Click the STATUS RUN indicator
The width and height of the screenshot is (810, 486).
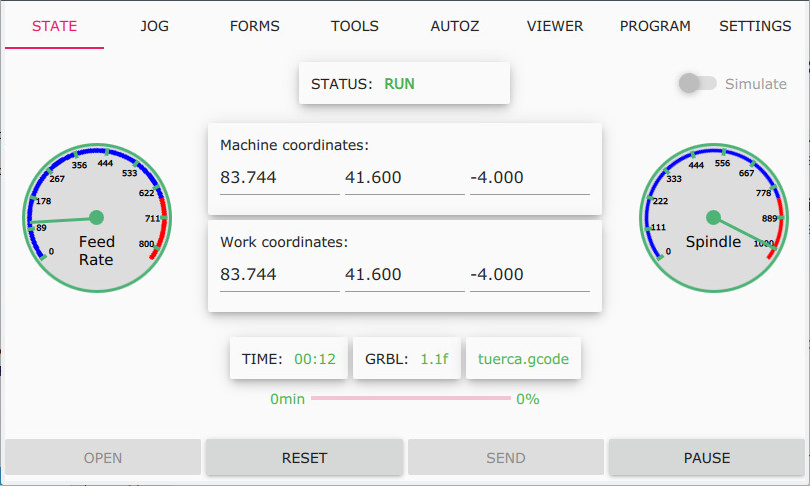coord(404,84)
